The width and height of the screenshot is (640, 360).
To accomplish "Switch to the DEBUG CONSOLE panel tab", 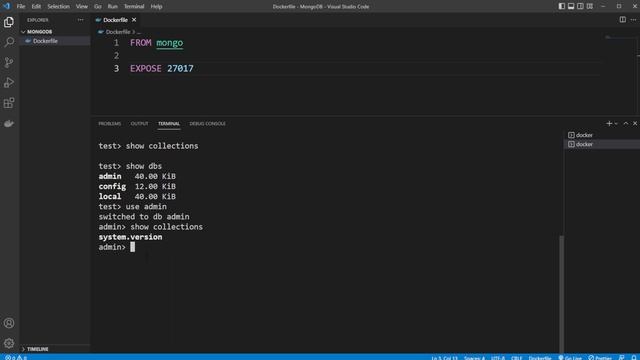I will 207,123.
